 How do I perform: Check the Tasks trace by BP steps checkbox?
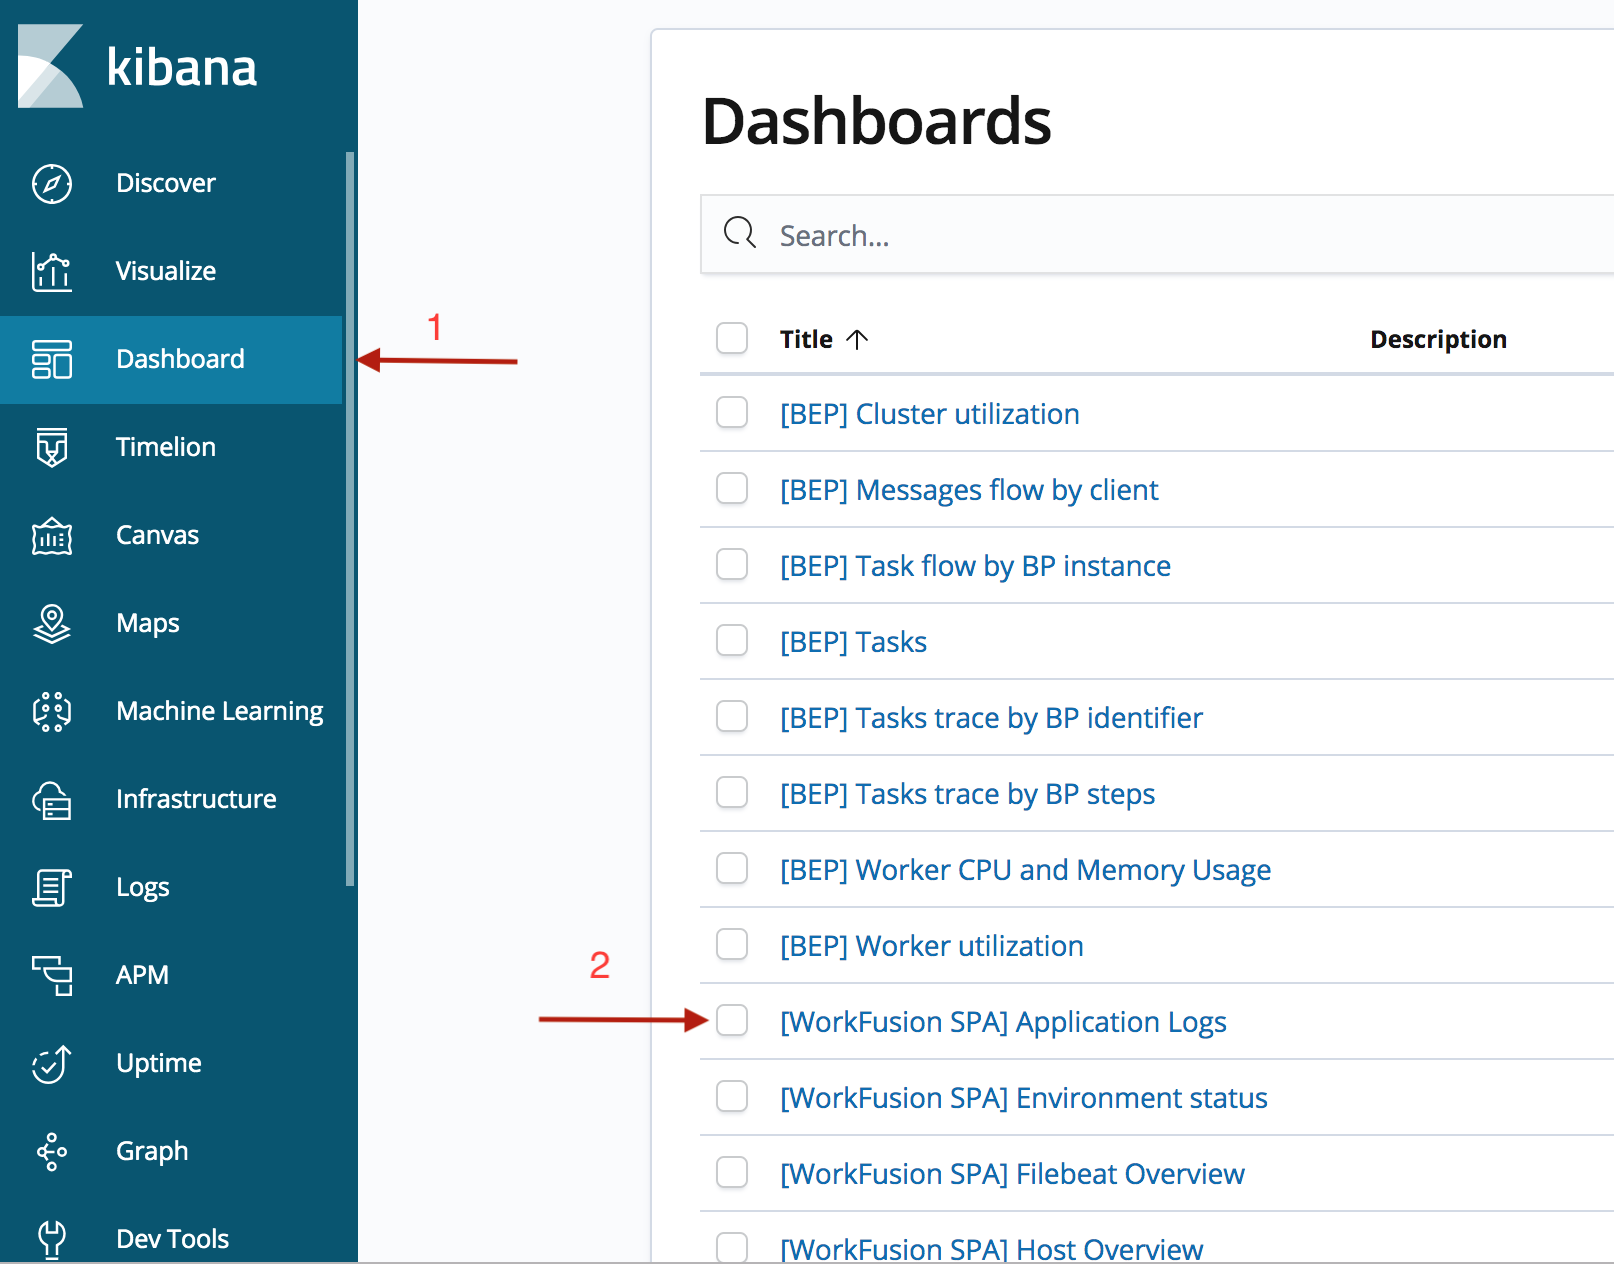732,792
